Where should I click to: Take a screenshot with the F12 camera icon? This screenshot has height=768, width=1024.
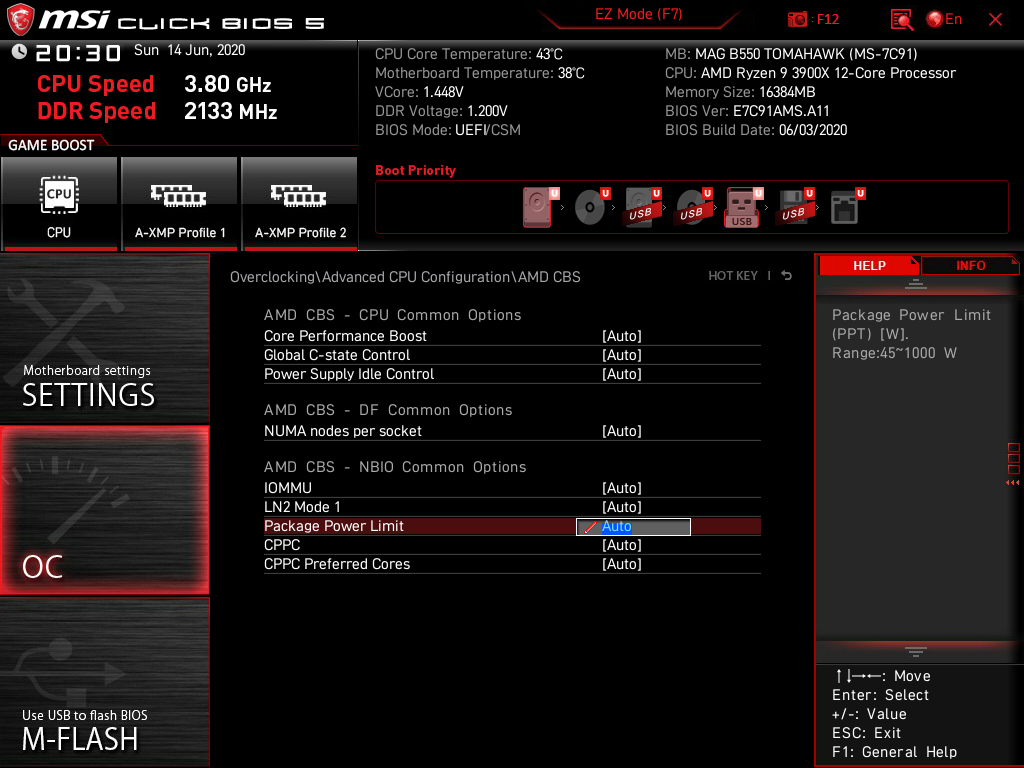click(797, 20)
